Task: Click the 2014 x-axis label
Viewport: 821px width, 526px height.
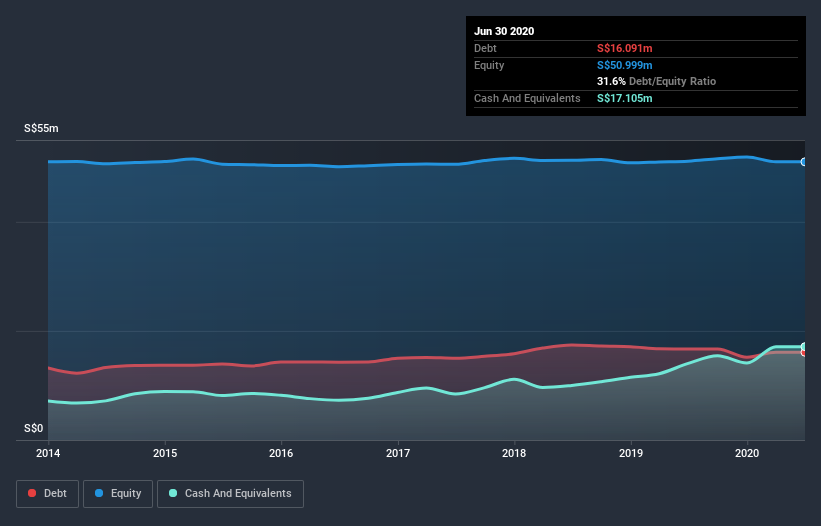Action: pos(48,453)
